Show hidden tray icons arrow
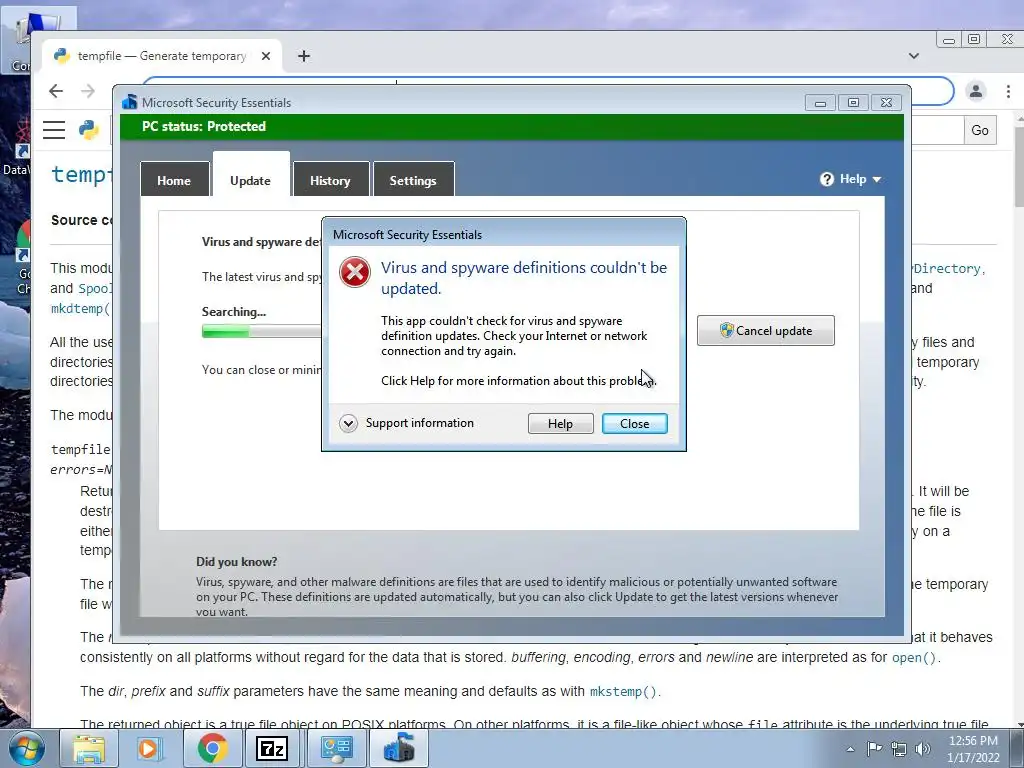Screen dimensions: 1024x768 pos(850,749)
